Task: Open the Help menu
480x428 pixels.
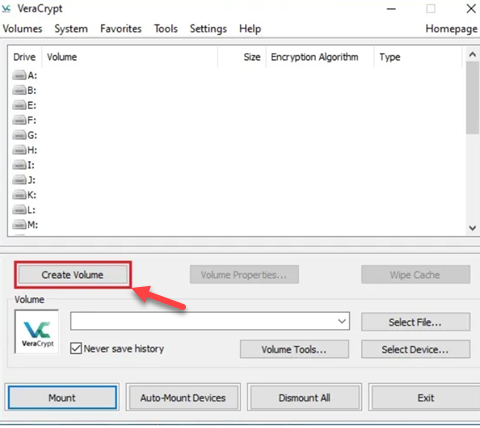Action: coord(250,29)
